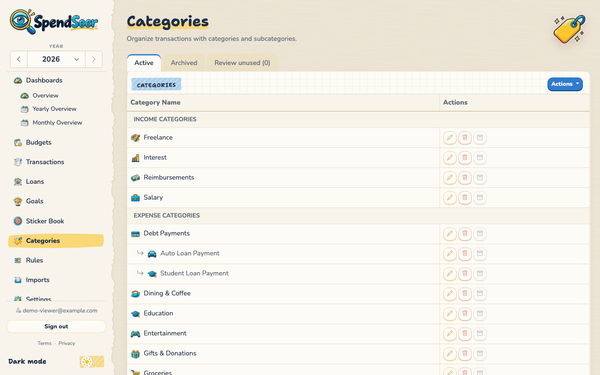Select the Groceries category row
The image size is (600, 375).
click(283, 371)
